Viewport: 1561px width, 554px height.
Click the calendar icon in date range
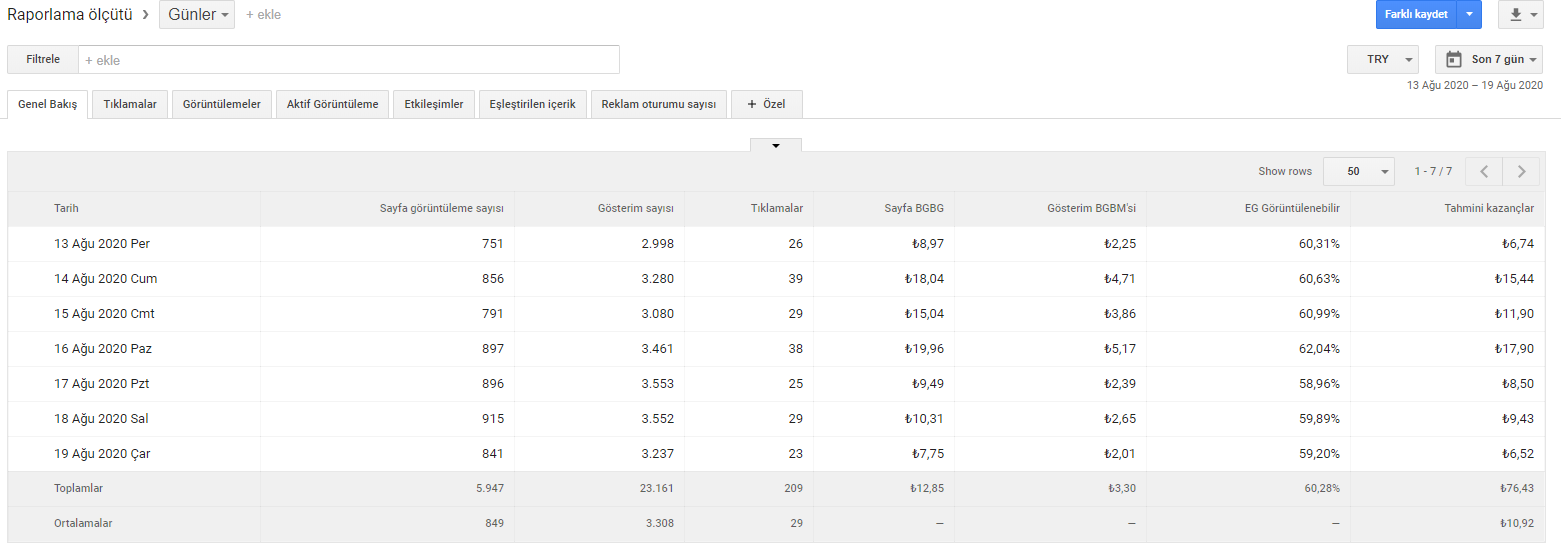(1454, 59)
